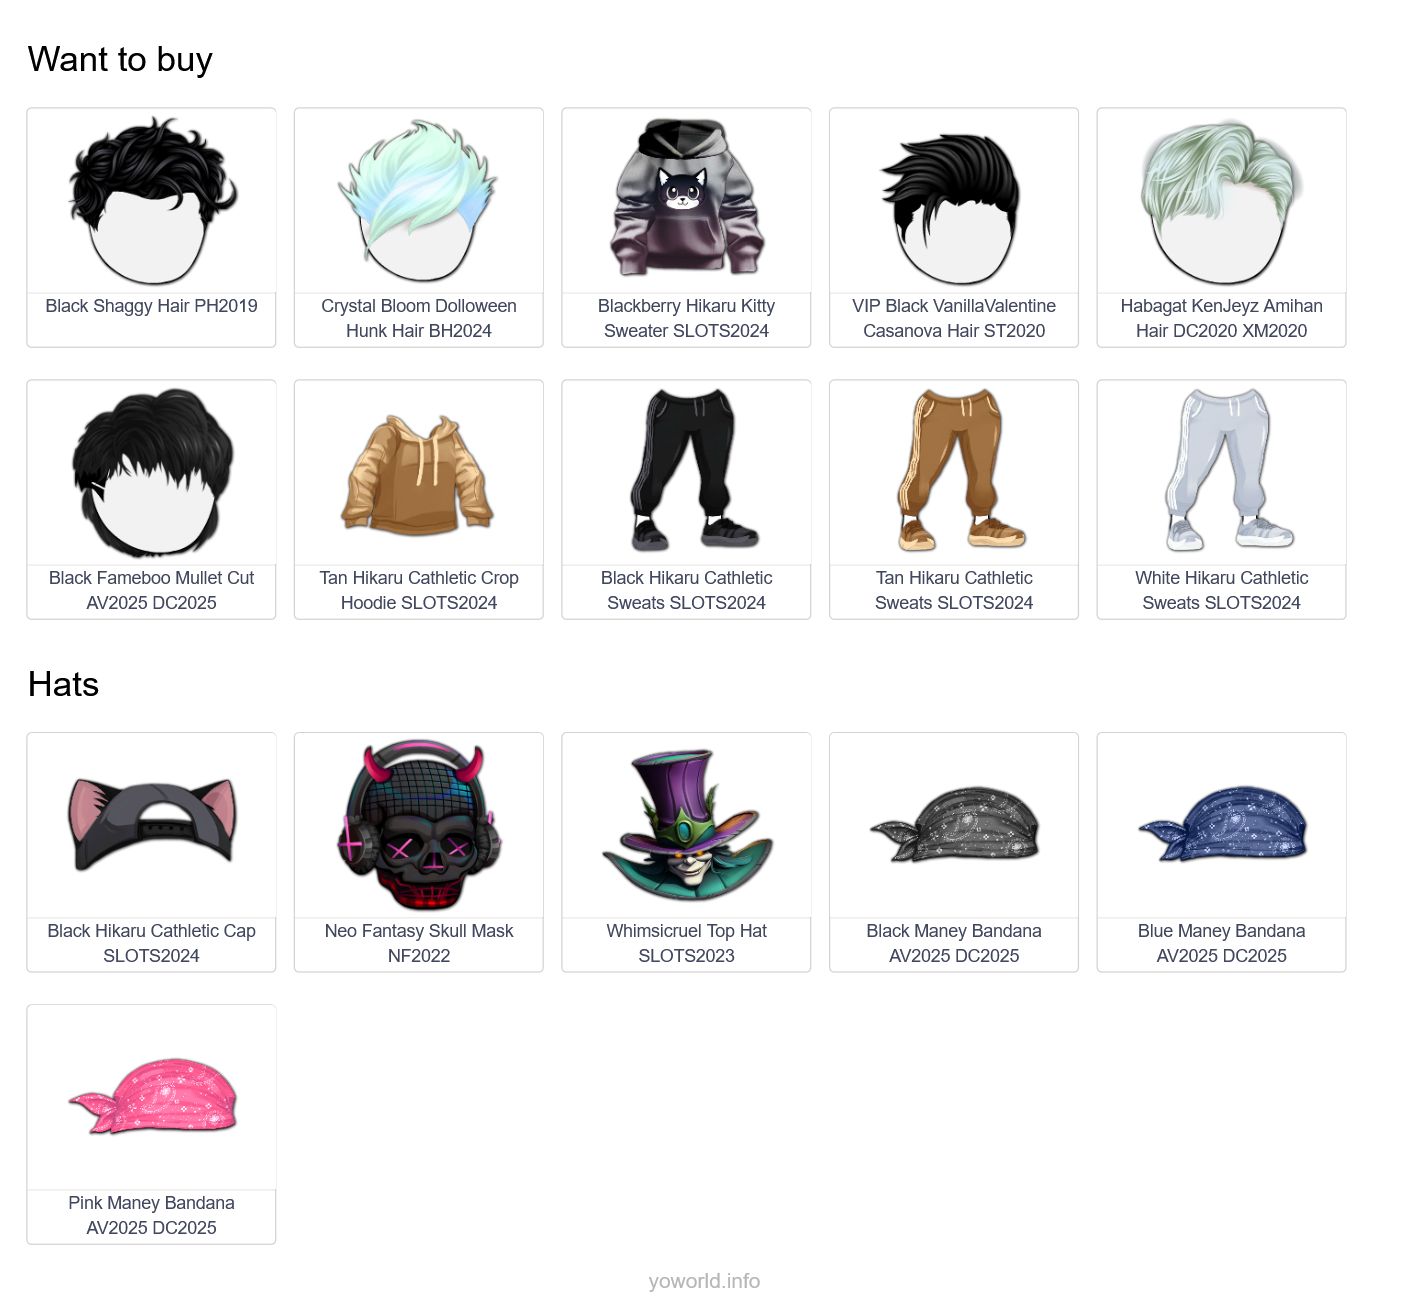Choose the Black Maney Bandana image

[954, 825]
